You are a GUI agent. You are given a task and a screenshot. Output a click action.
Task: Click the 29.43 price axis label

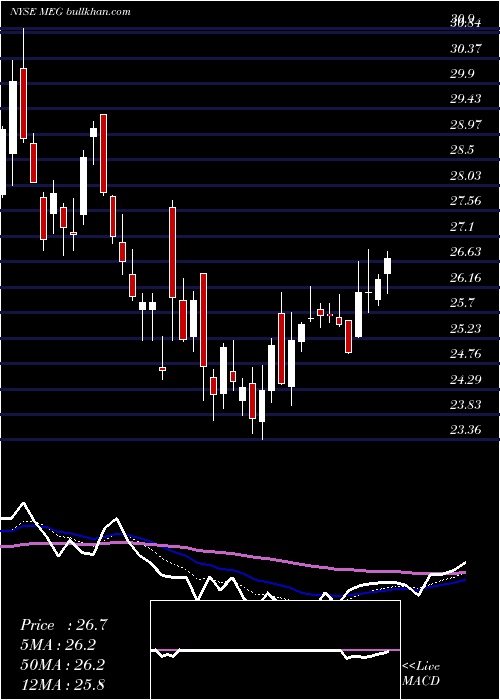point(466,99)
